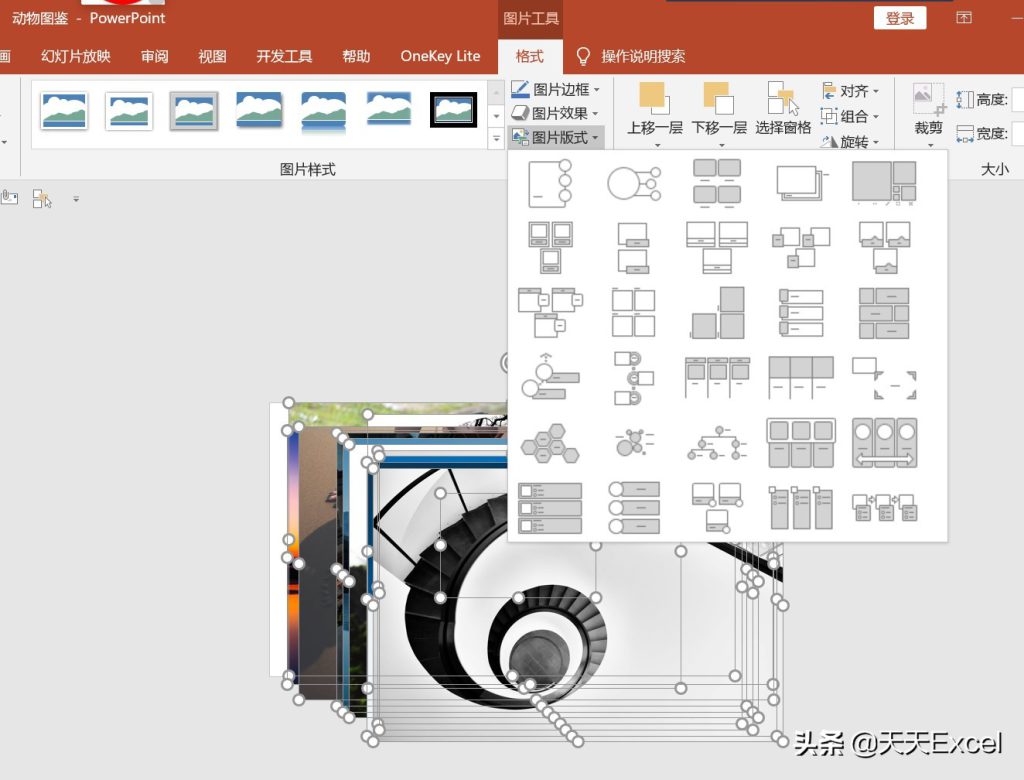Switch to the Format (格式) tab
The width and height of the screenshot is (1024, 780).
529,56
